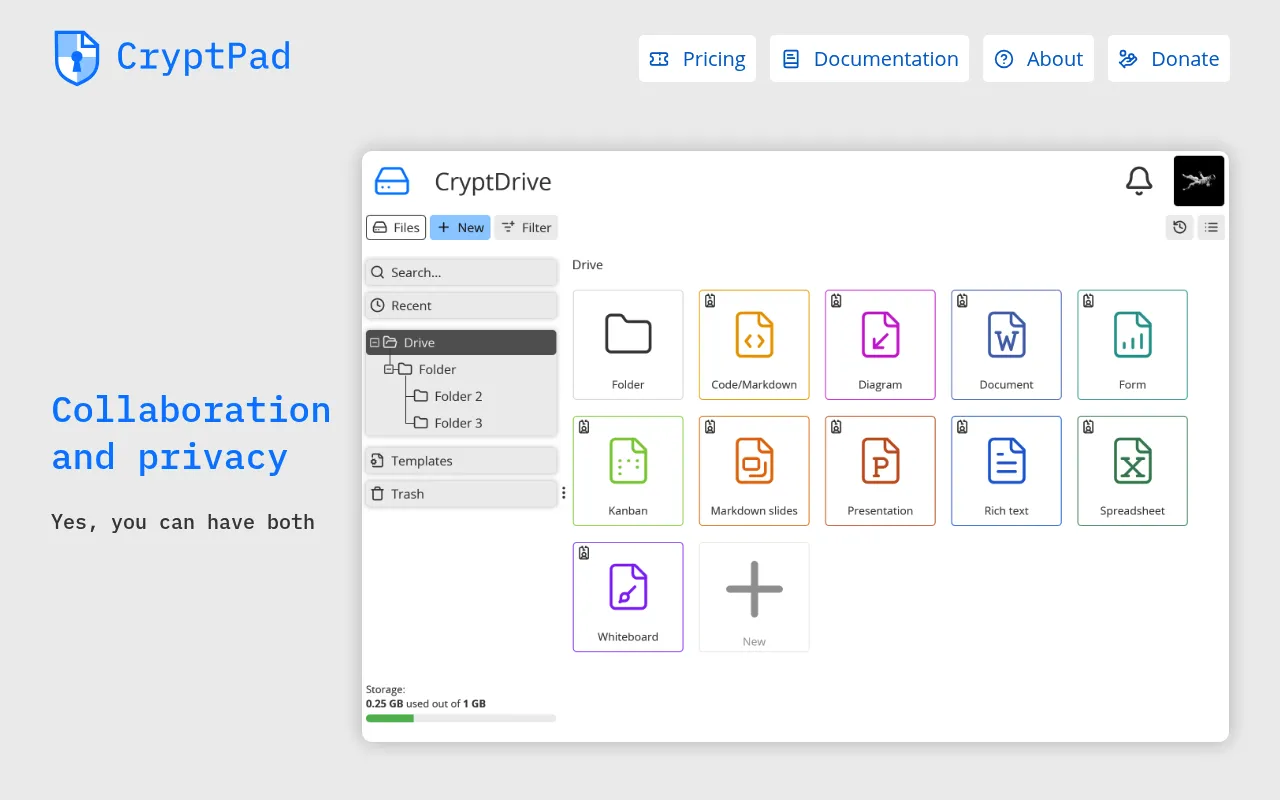Open the Whiteboard tile
The width and height of the screenshot is (1280, 800).
[628, 597]
